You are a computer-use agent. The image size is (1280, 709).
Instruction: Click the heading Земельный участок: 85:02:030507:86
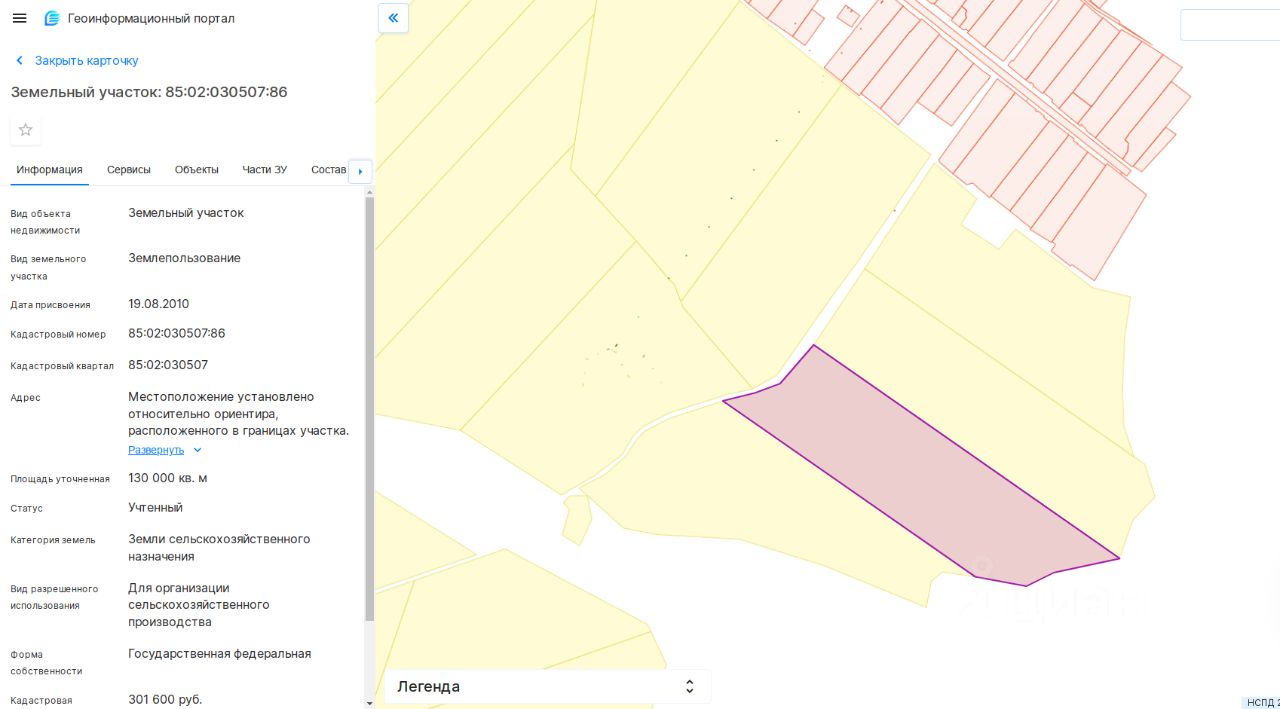pyautogui.click(x=149, y=92)
